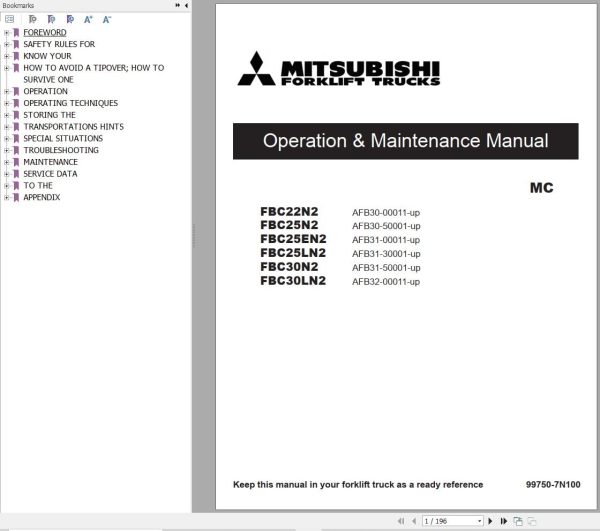Screen dimensions: 600x531
Task: Click the grayed next view icon in the page bar
Action: coord(532,521)
